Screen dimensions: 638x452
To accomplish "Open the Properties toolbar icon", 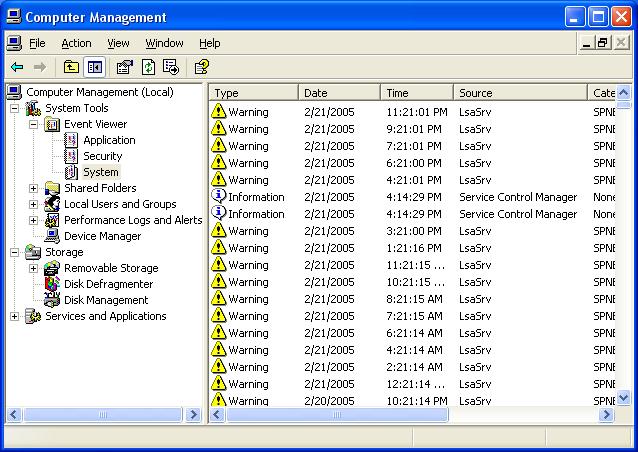I will (125, 67).
